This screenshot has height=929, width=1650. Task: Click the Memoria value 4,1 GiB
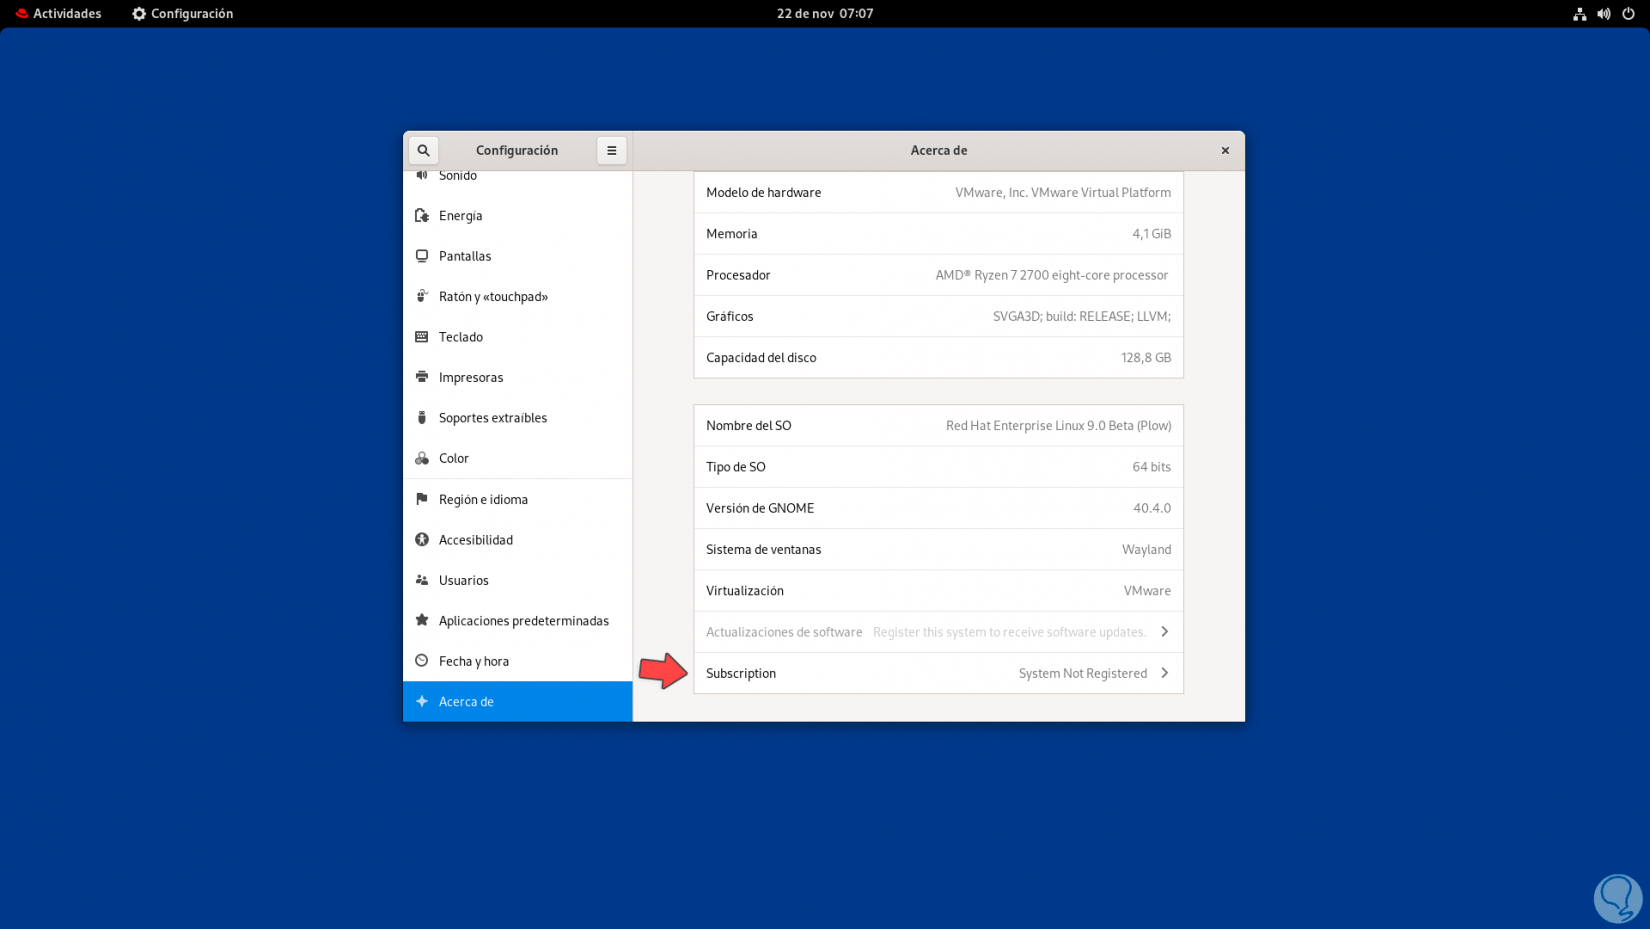point(1152,234)
